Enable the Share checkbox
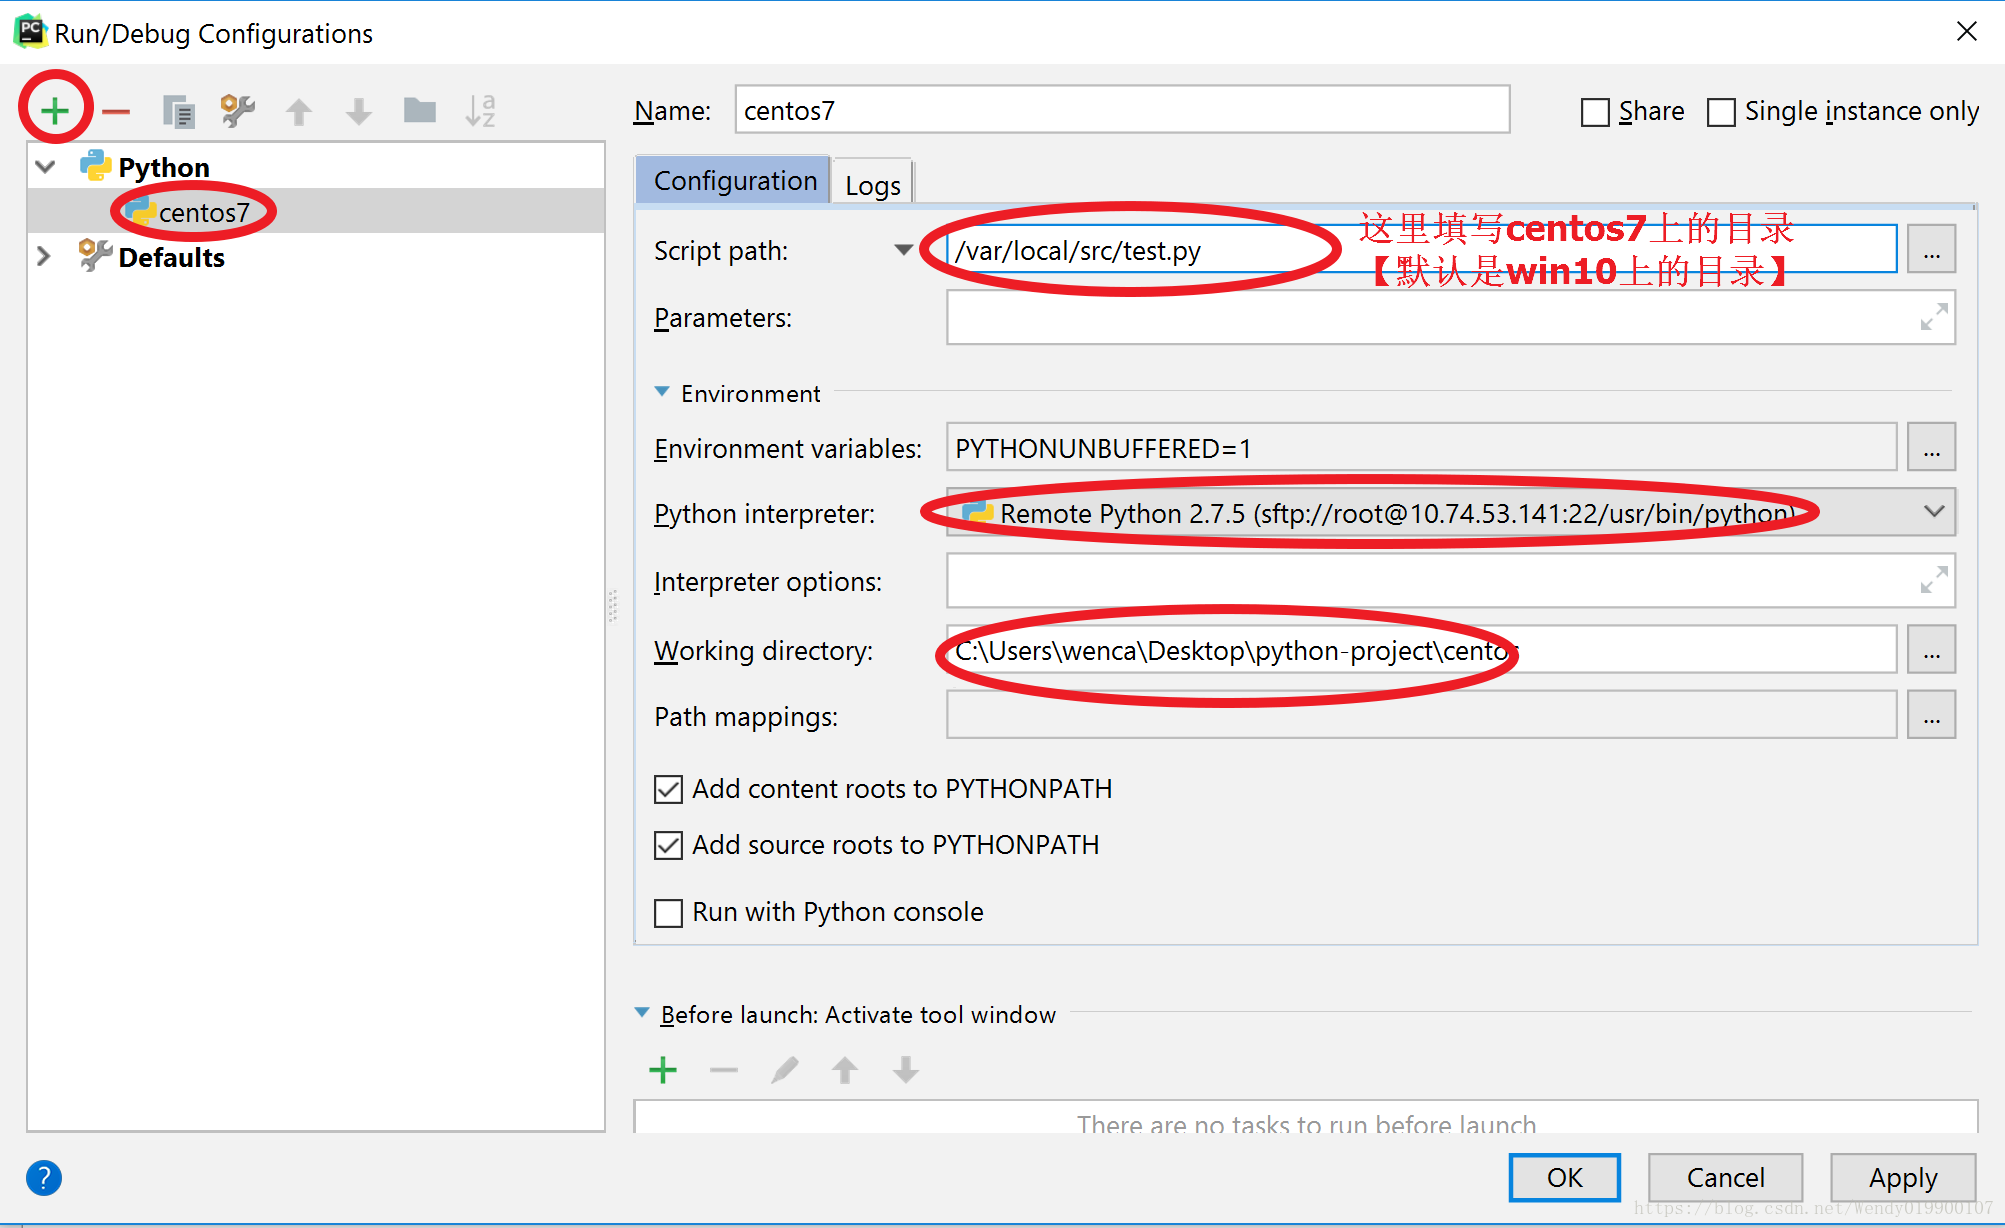This screenshot has height=1228, width=2005. pyautogui.click(x=1595, y=112)
